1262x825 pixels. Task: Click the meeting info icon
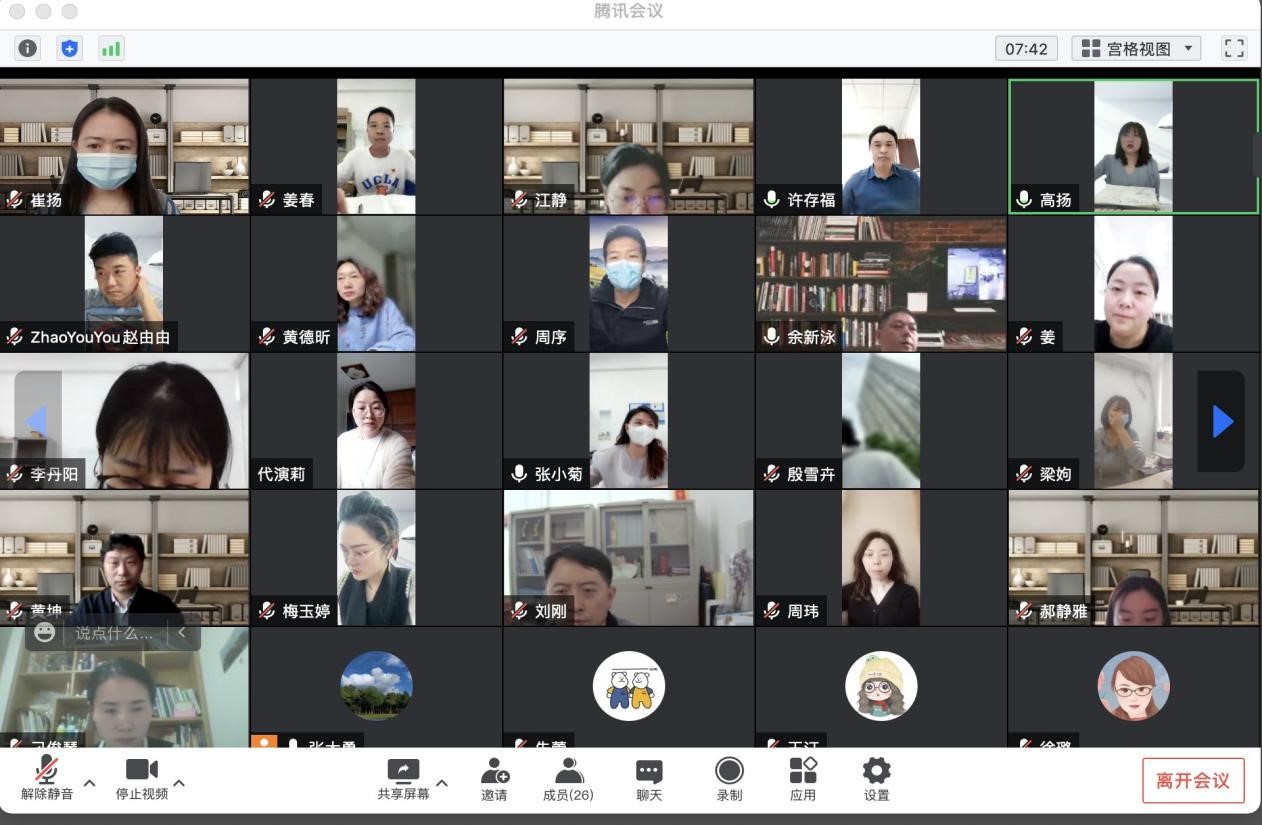pyautogui.click(x=28, y=48)
